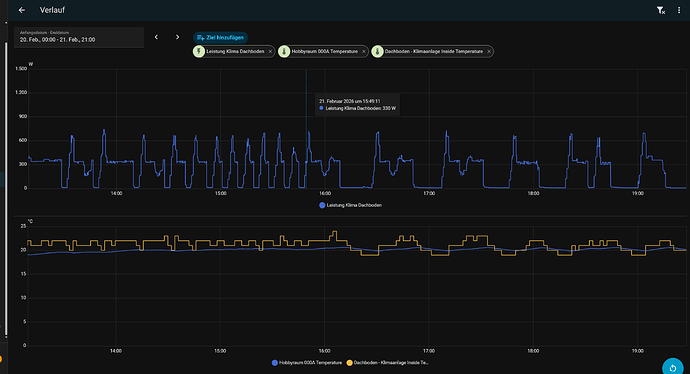Viewport: 690px width, 374px height.
Task: Click the Hobbyraum 000A Temperature thermometer icon
Action: 284,51
